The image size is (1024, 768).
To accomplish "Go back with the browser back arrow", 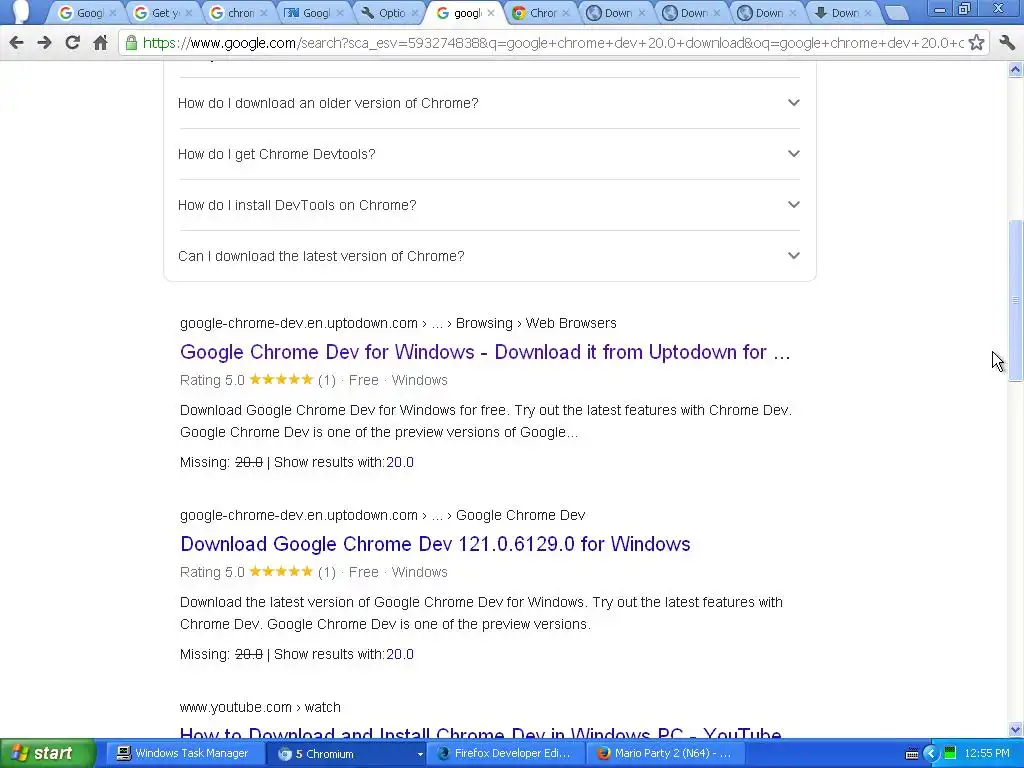I will pyautogui.click(x=16, y=43).
